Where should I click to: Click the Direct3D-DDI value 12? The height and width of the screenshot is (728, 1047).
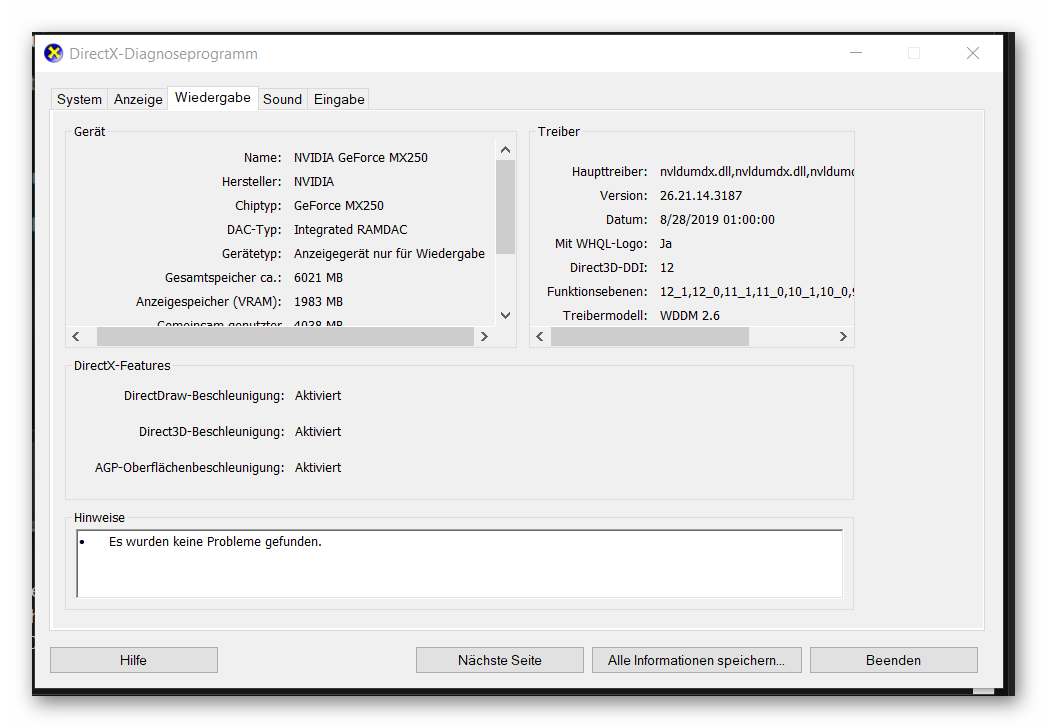[x=667, y=268]
